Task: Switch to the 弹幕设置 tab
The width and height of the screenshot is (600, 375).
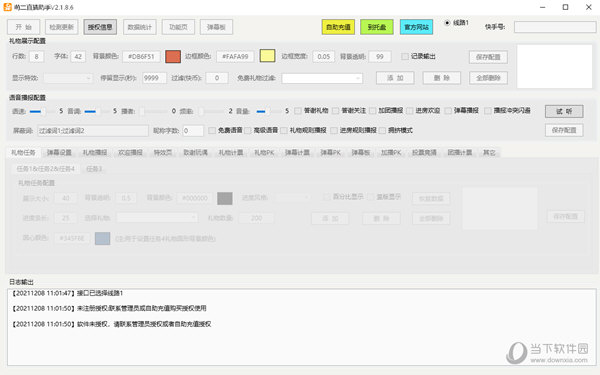Action: pos(59,153)
